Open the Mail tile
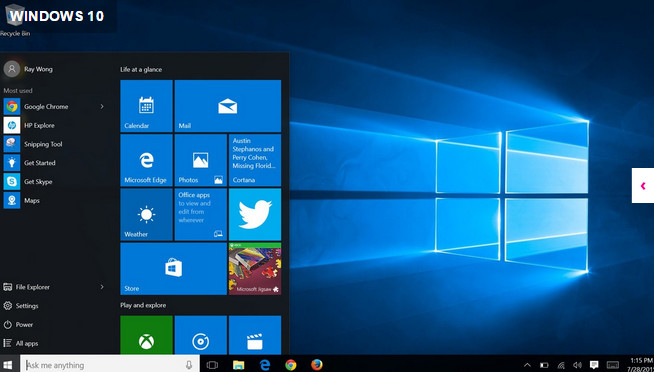The width and height of the screenshot is (654, 372). pyautogui.click(x=228, y=106)
